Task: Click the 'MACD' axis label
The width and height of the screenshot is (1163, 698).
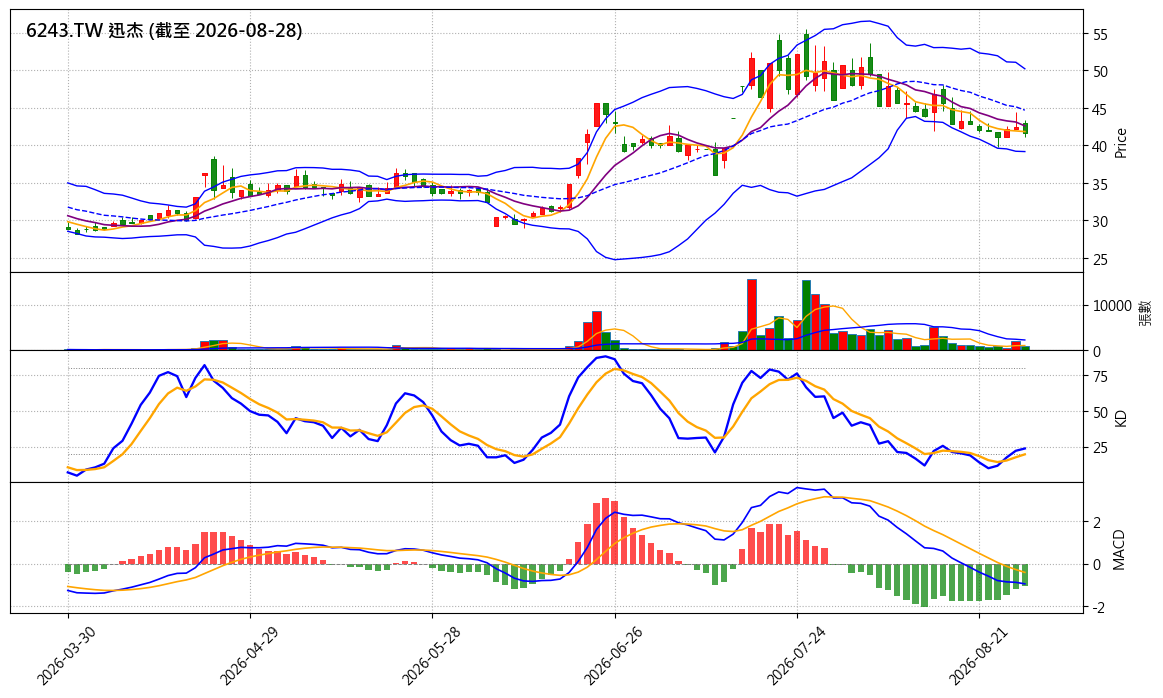Action: tap(1119, 550)
